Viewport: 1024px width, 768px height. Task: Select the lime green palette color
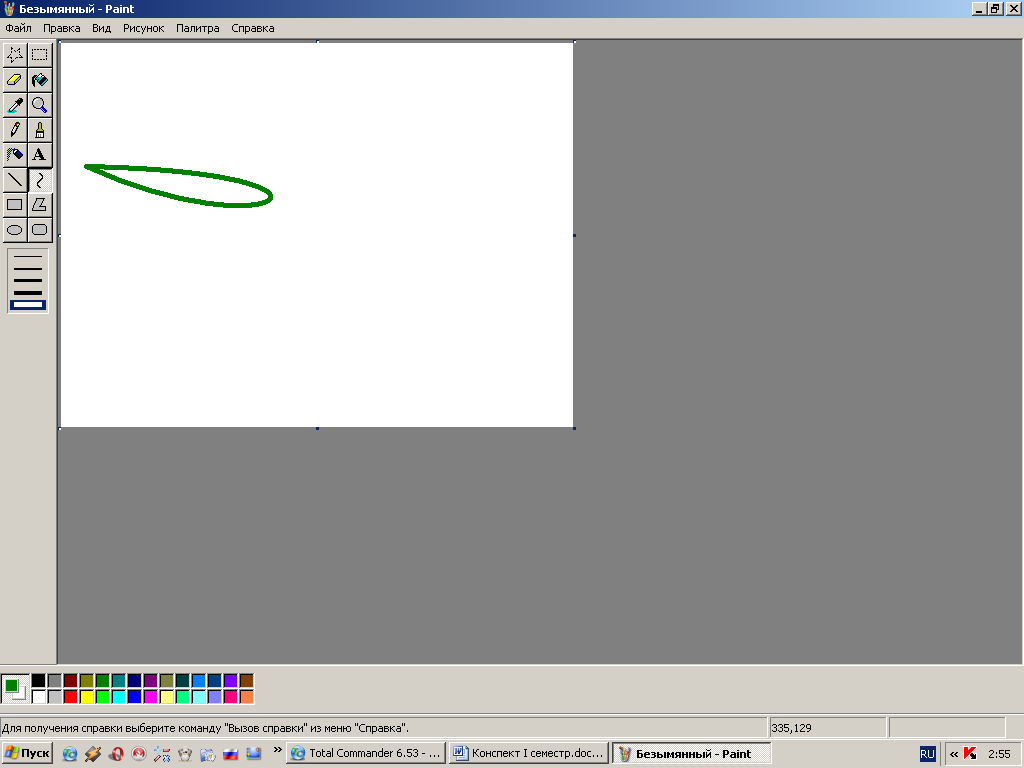coord(103,697)
